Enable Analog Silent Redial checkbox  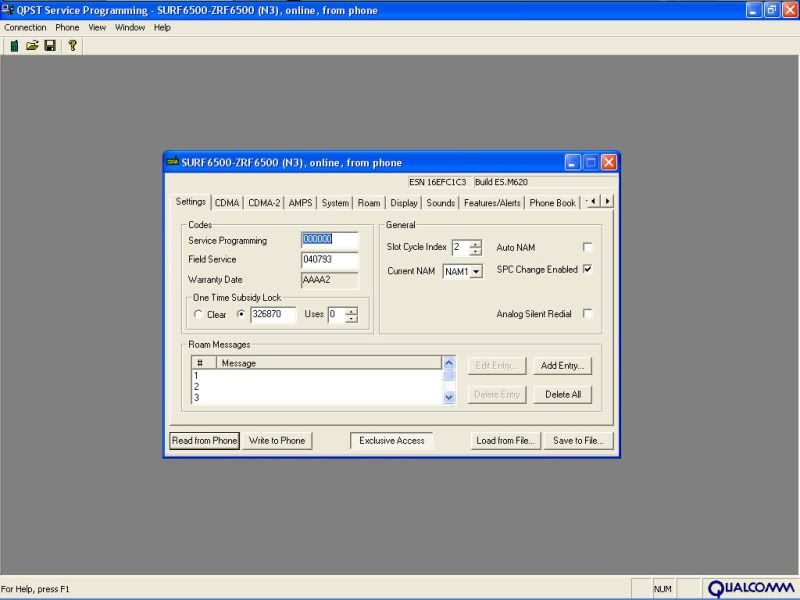[587, 313]
